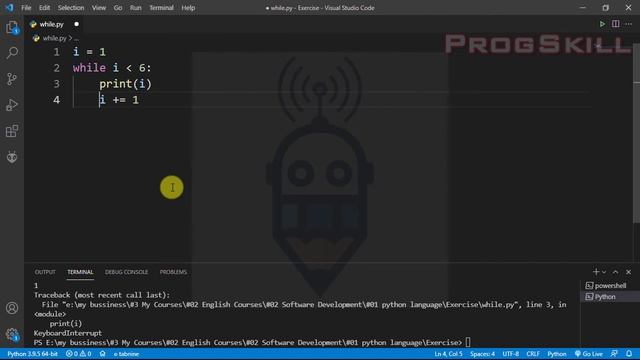Image resolution: width=640 pixels, height=360 pixels.
Task: Split the editor right
Action: tap(615, 24)
